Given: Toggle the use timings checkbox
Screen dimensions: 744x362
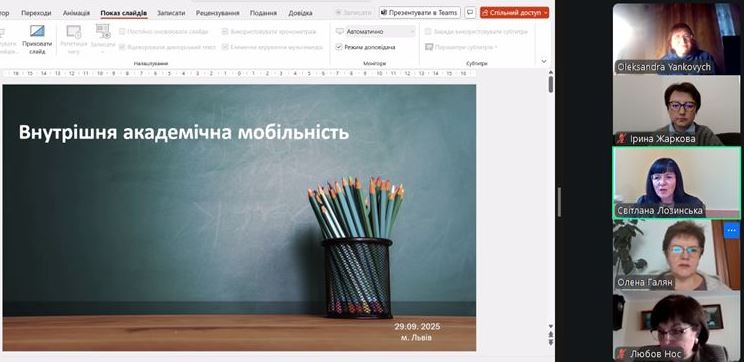Looking at the screenshot, I should 225,32.
